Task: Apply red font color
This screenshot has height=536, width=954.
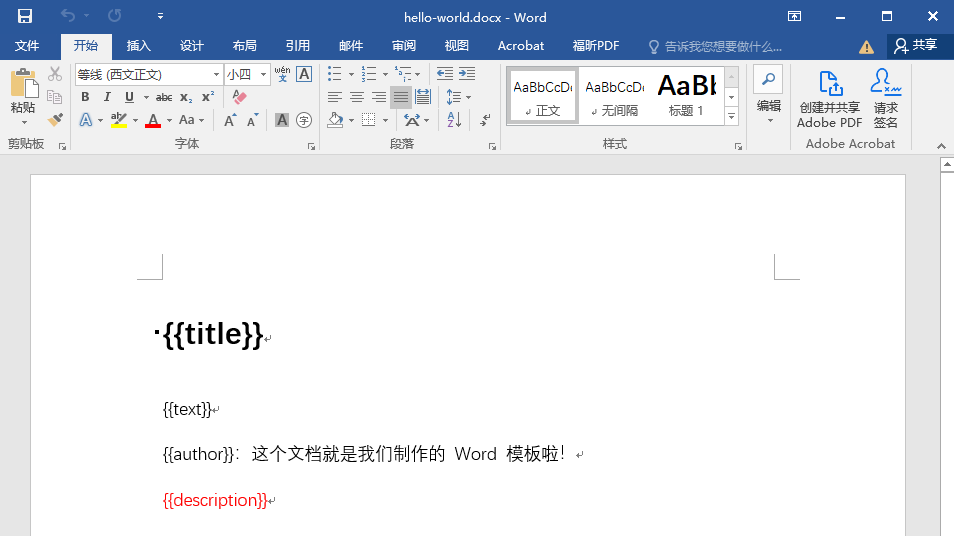Action: click(153, 120)
